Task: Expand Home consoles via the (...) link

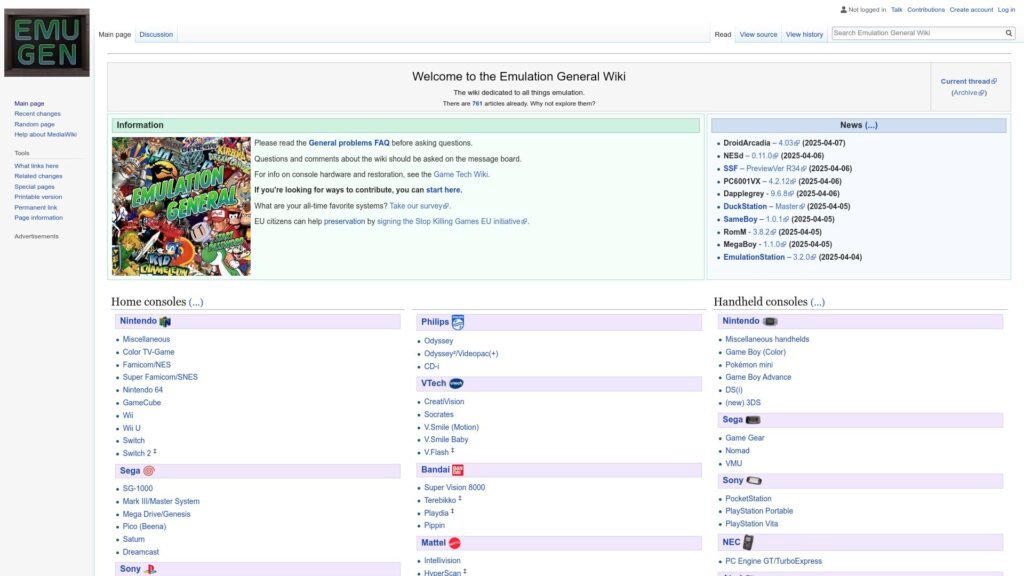Action: (196, 302)
